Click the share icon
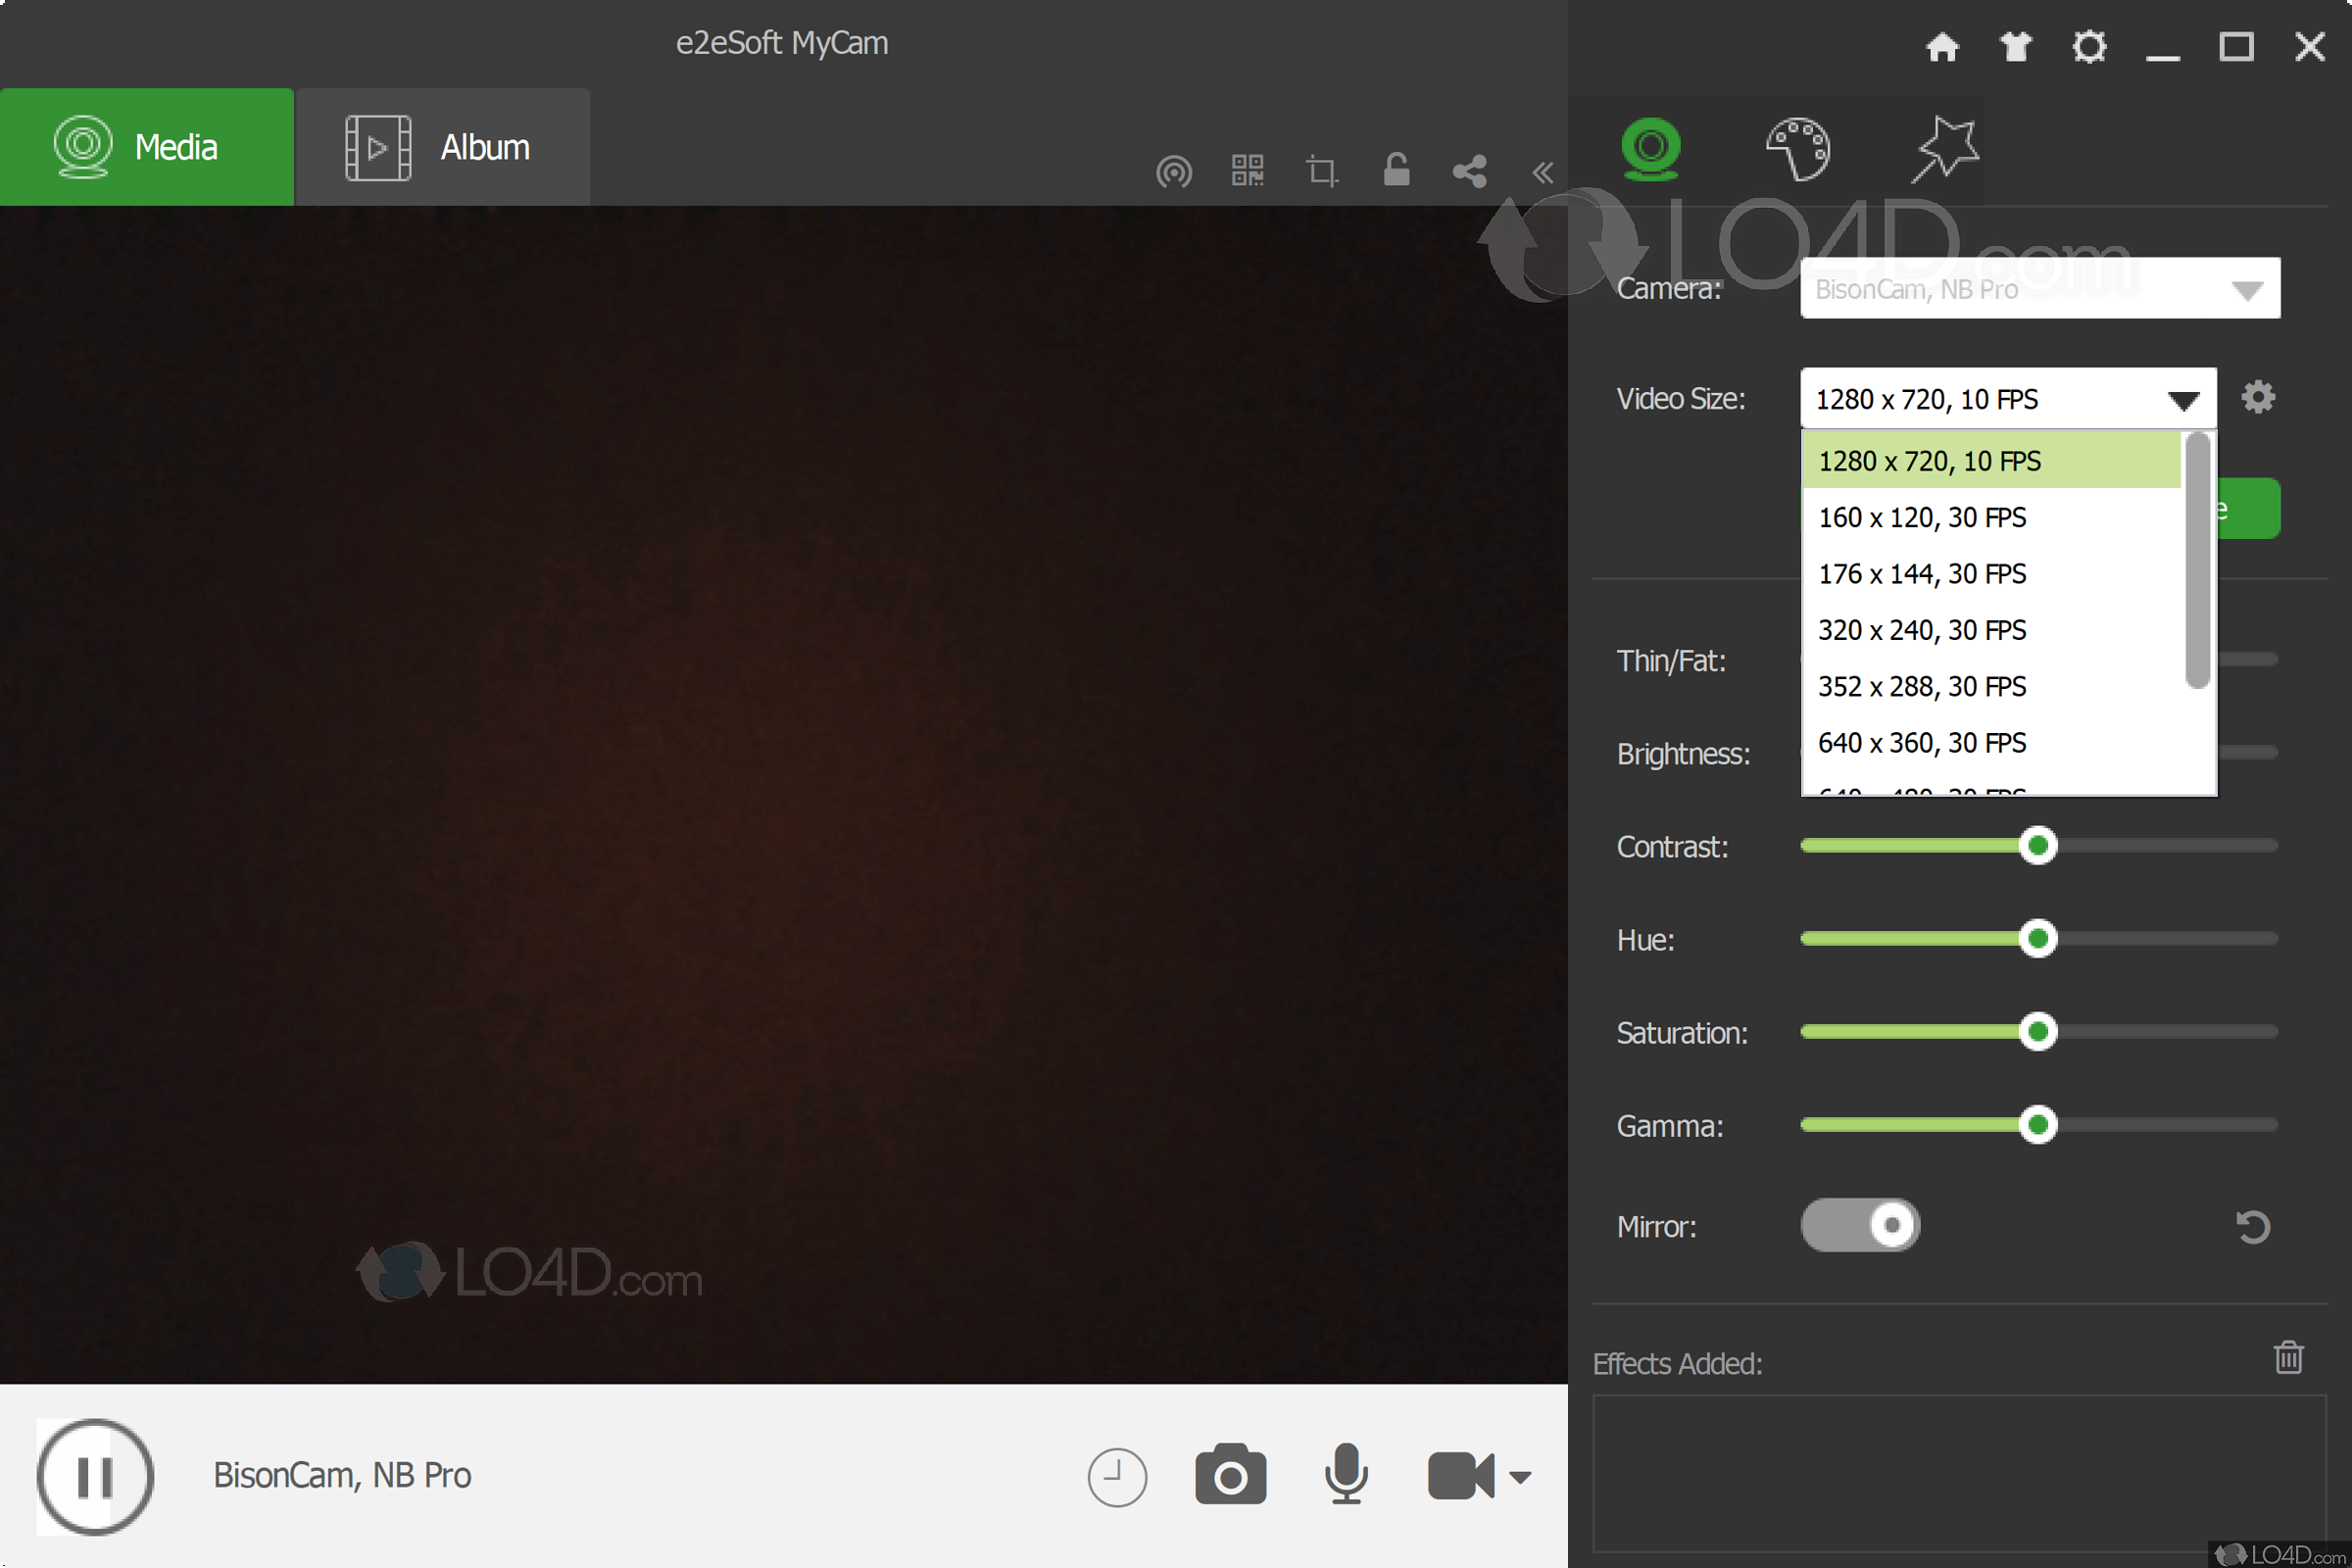This screenshot has height=1568, width=2352. (x=1469, y=171)
